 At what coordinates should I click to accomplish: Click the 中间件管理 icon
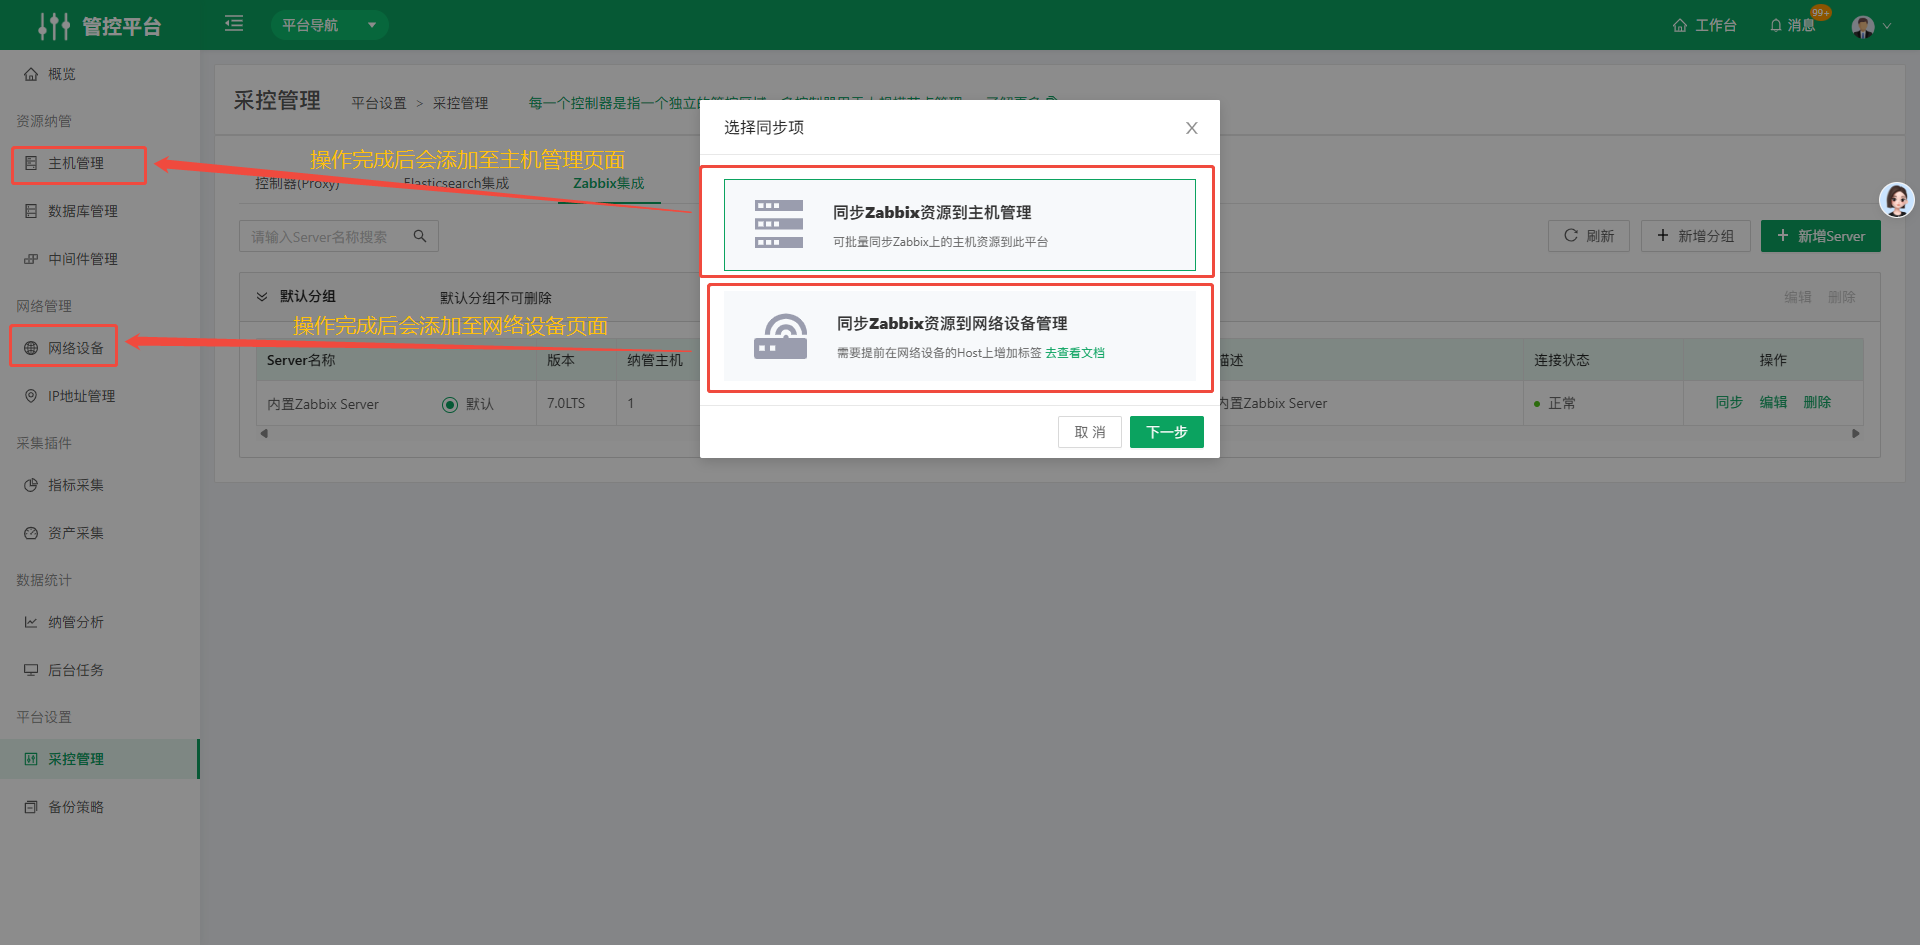pyautogui.click(x=31, y=259)
